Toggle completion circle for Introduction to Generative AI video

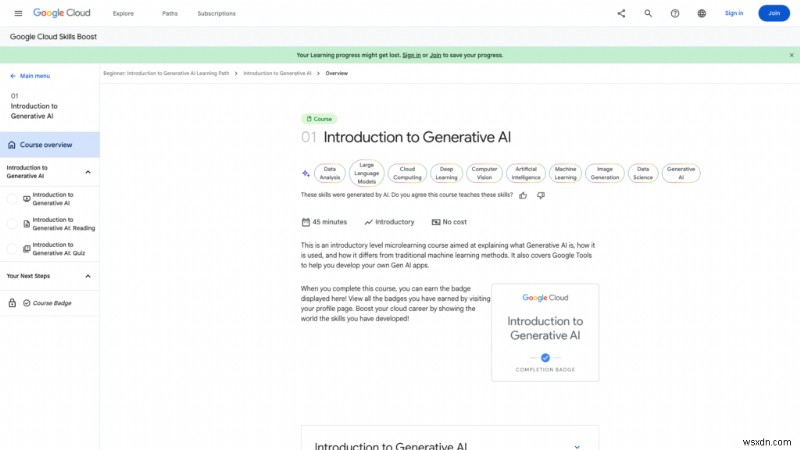(x=12, y=199)
